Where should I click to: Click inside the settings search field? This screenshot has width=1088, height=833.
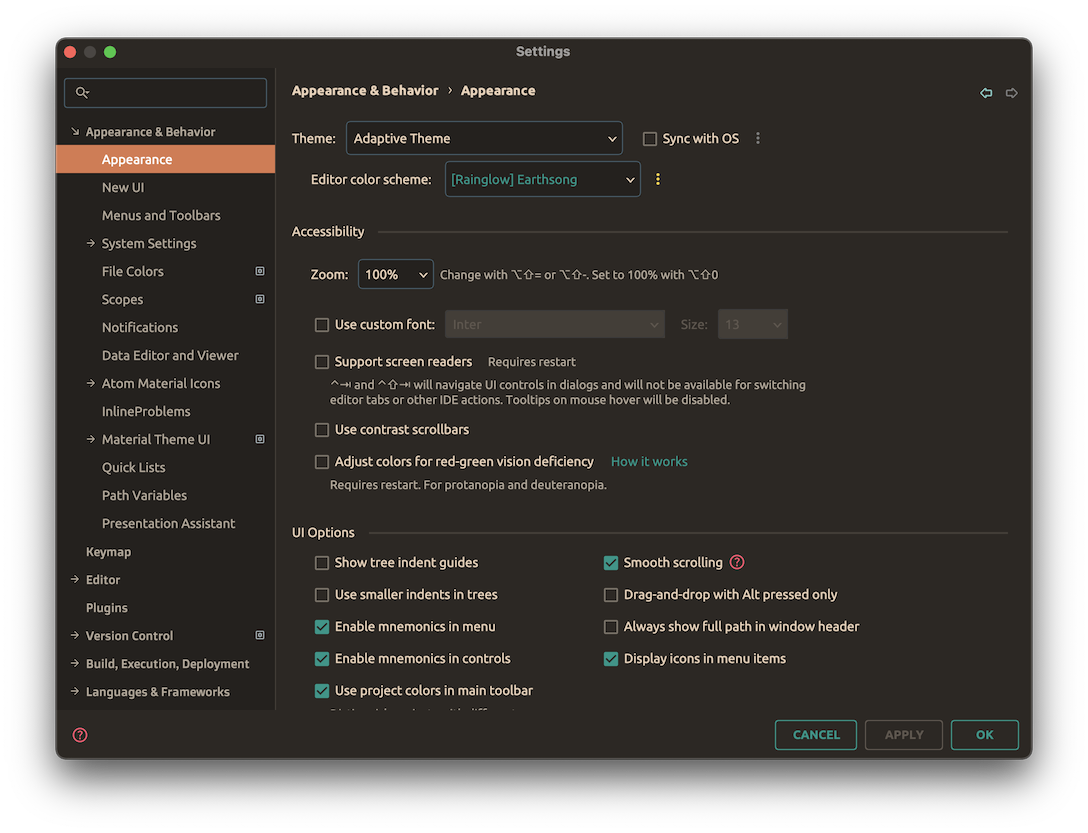pyautogui.click(x=165, y=92)
